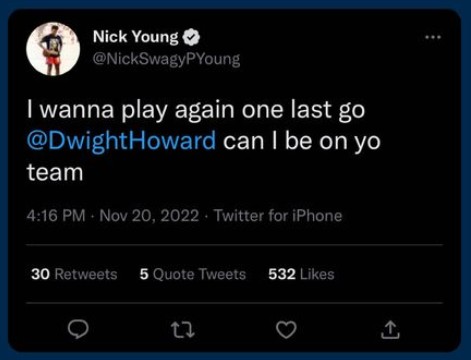
Task: View the 5 Quote Tweets list
Action: [193, 274]
